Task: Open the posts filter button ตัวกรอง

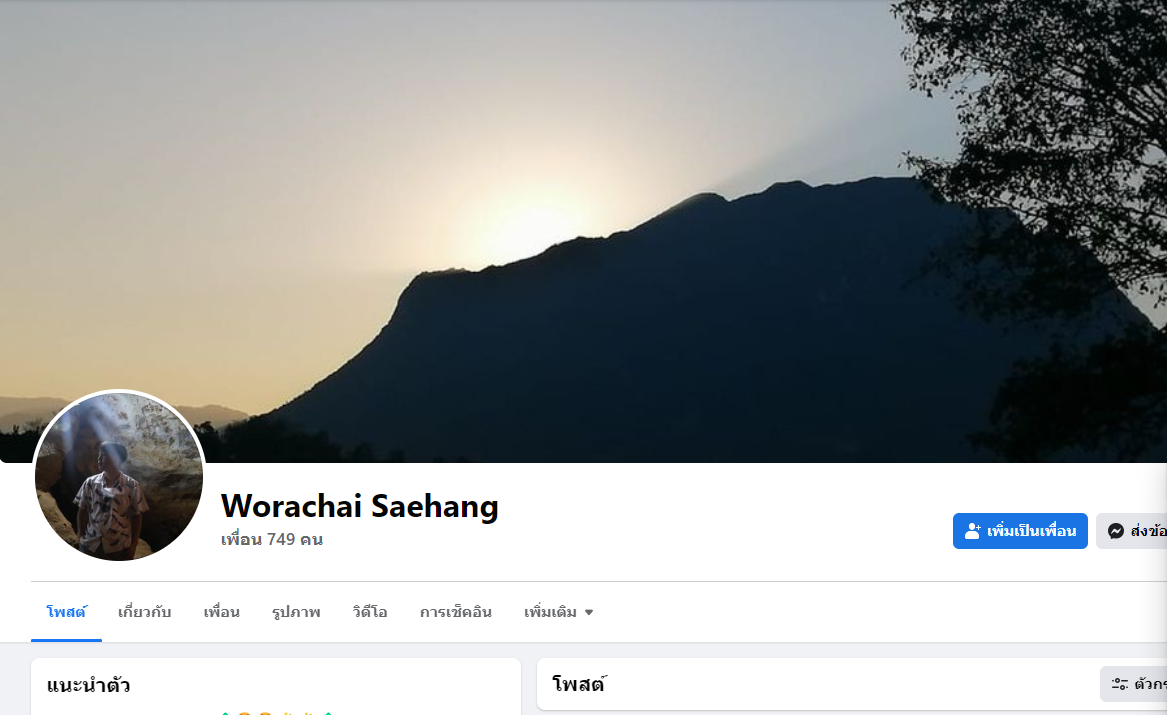Action: tap(1134, 684)
